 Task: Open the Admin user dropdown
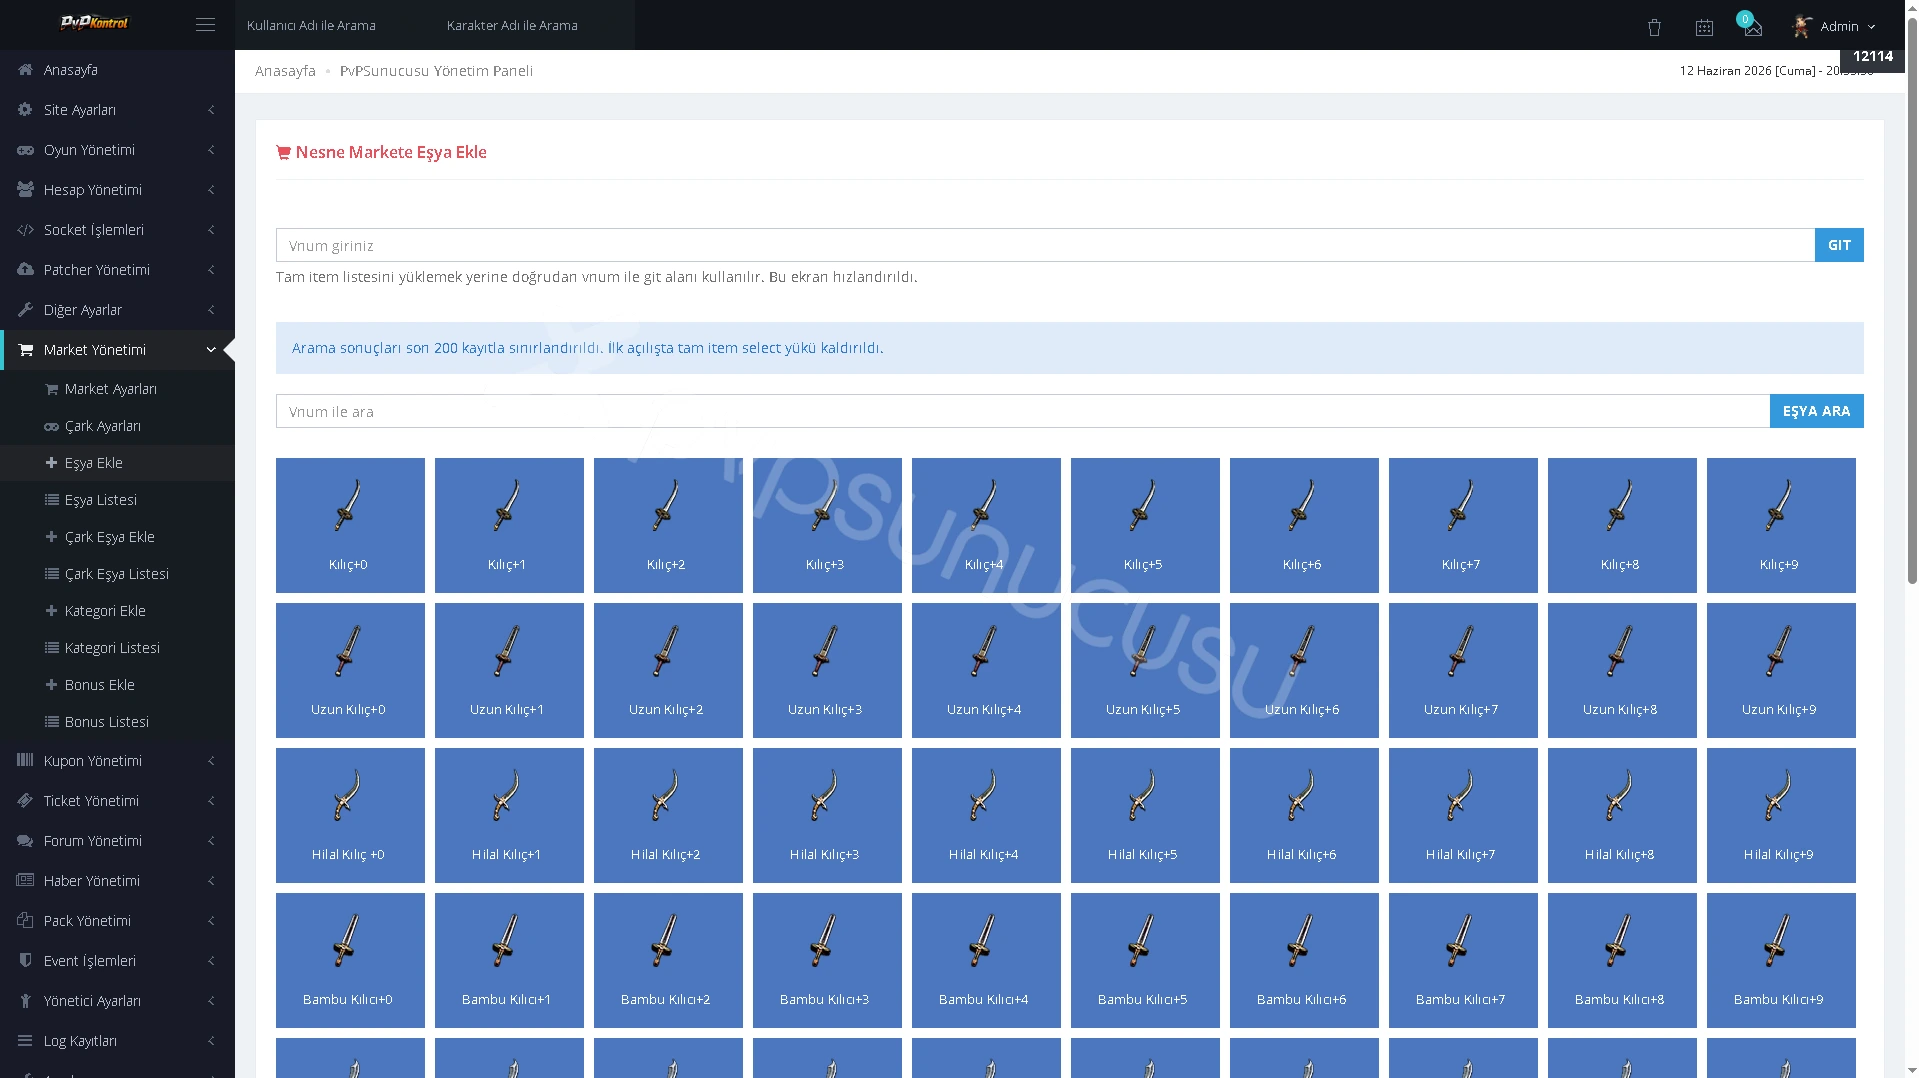click(x=1834, y=27)
